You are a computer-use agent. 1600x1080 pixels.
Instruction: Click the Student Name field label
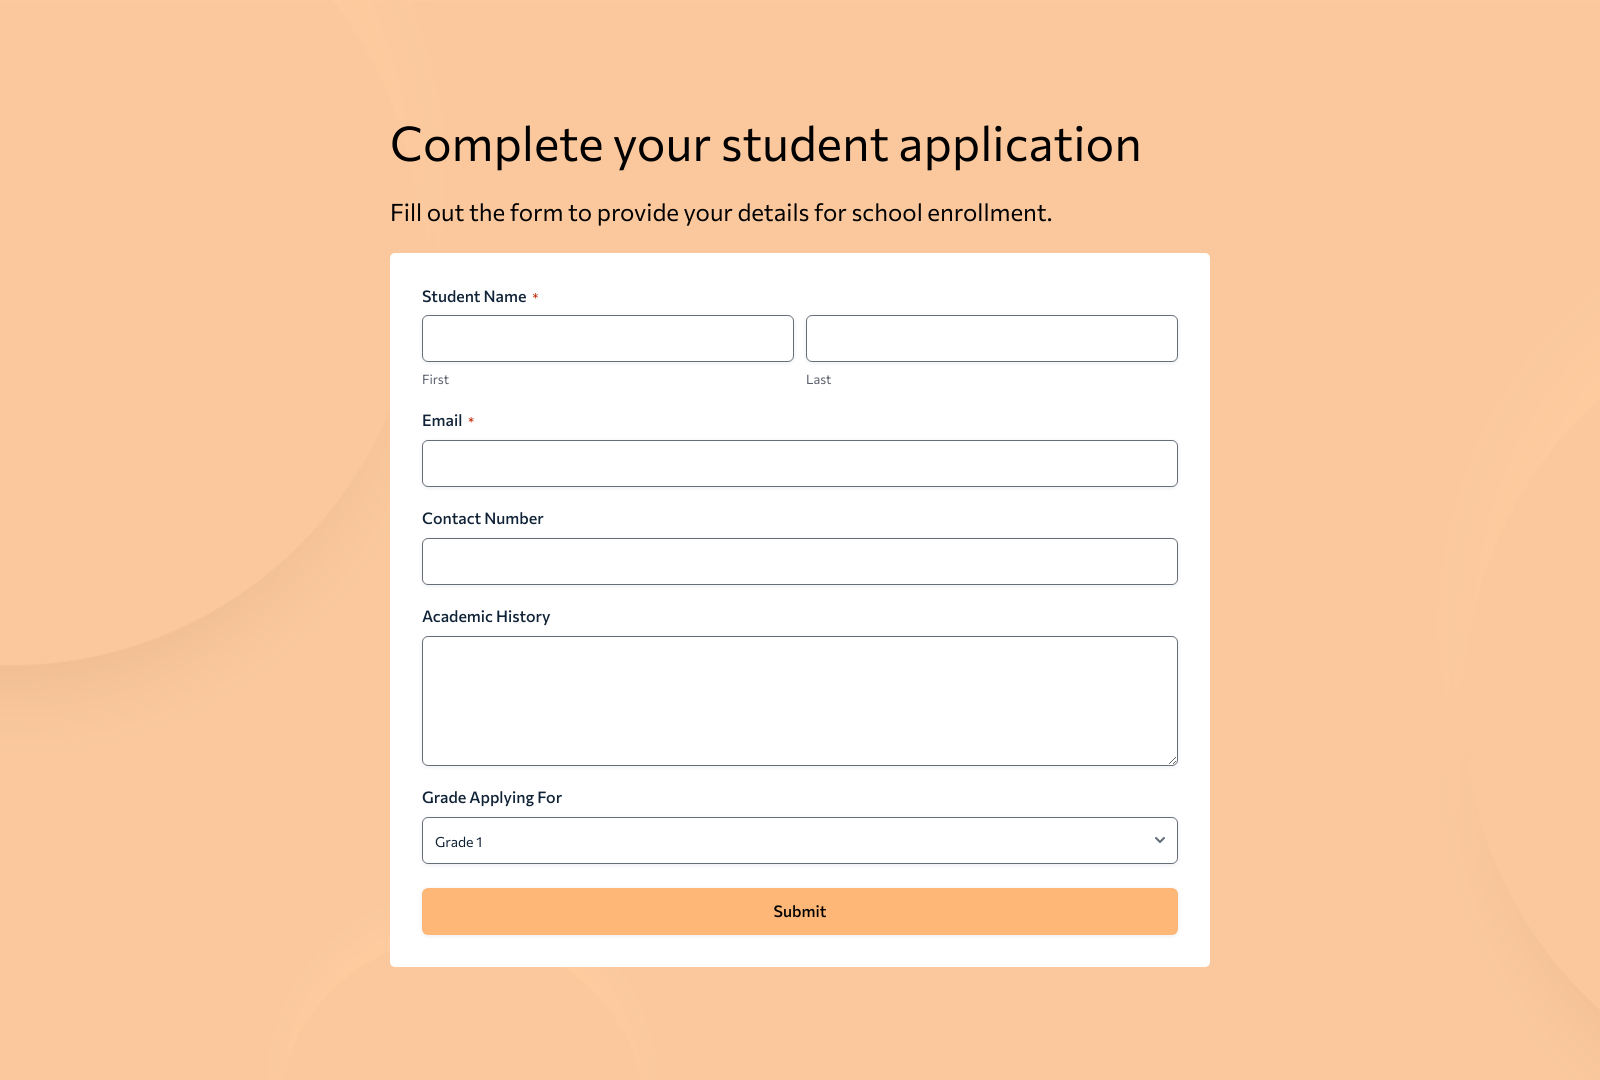pos(474,296)
